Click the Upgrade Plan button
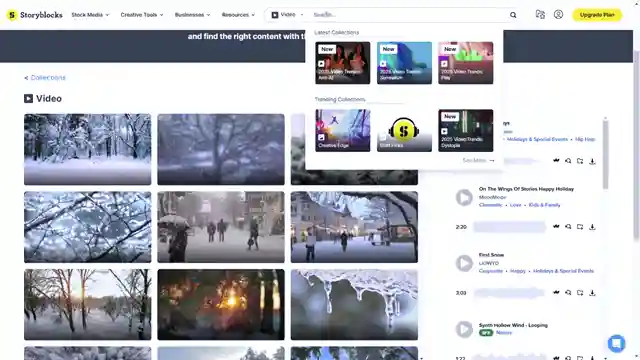640x360 pixels. (x=597, y=15)
